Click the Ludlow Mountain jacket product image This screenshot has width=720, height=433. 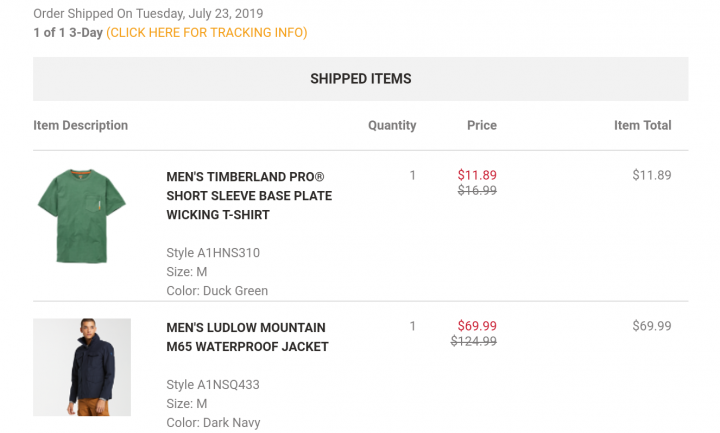pos(82,367)
